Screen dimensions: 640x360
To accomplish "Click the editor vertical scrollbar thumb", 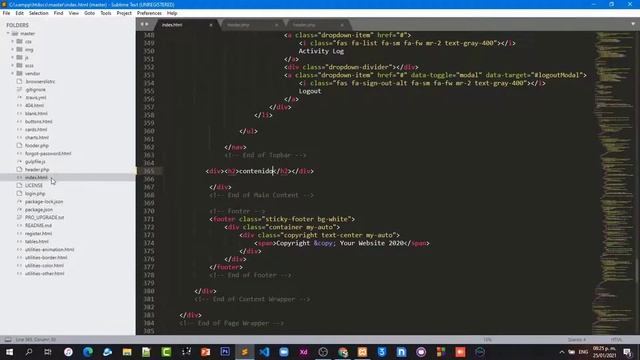I will tap(637, 270).
